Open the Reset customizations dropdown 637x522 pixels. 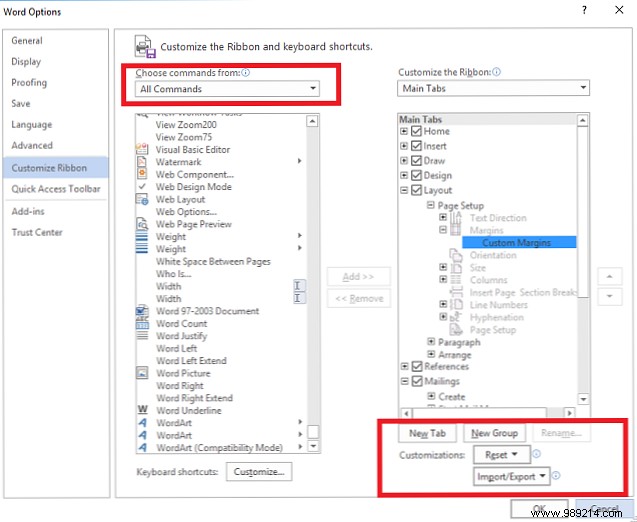(x=502, y=454)
